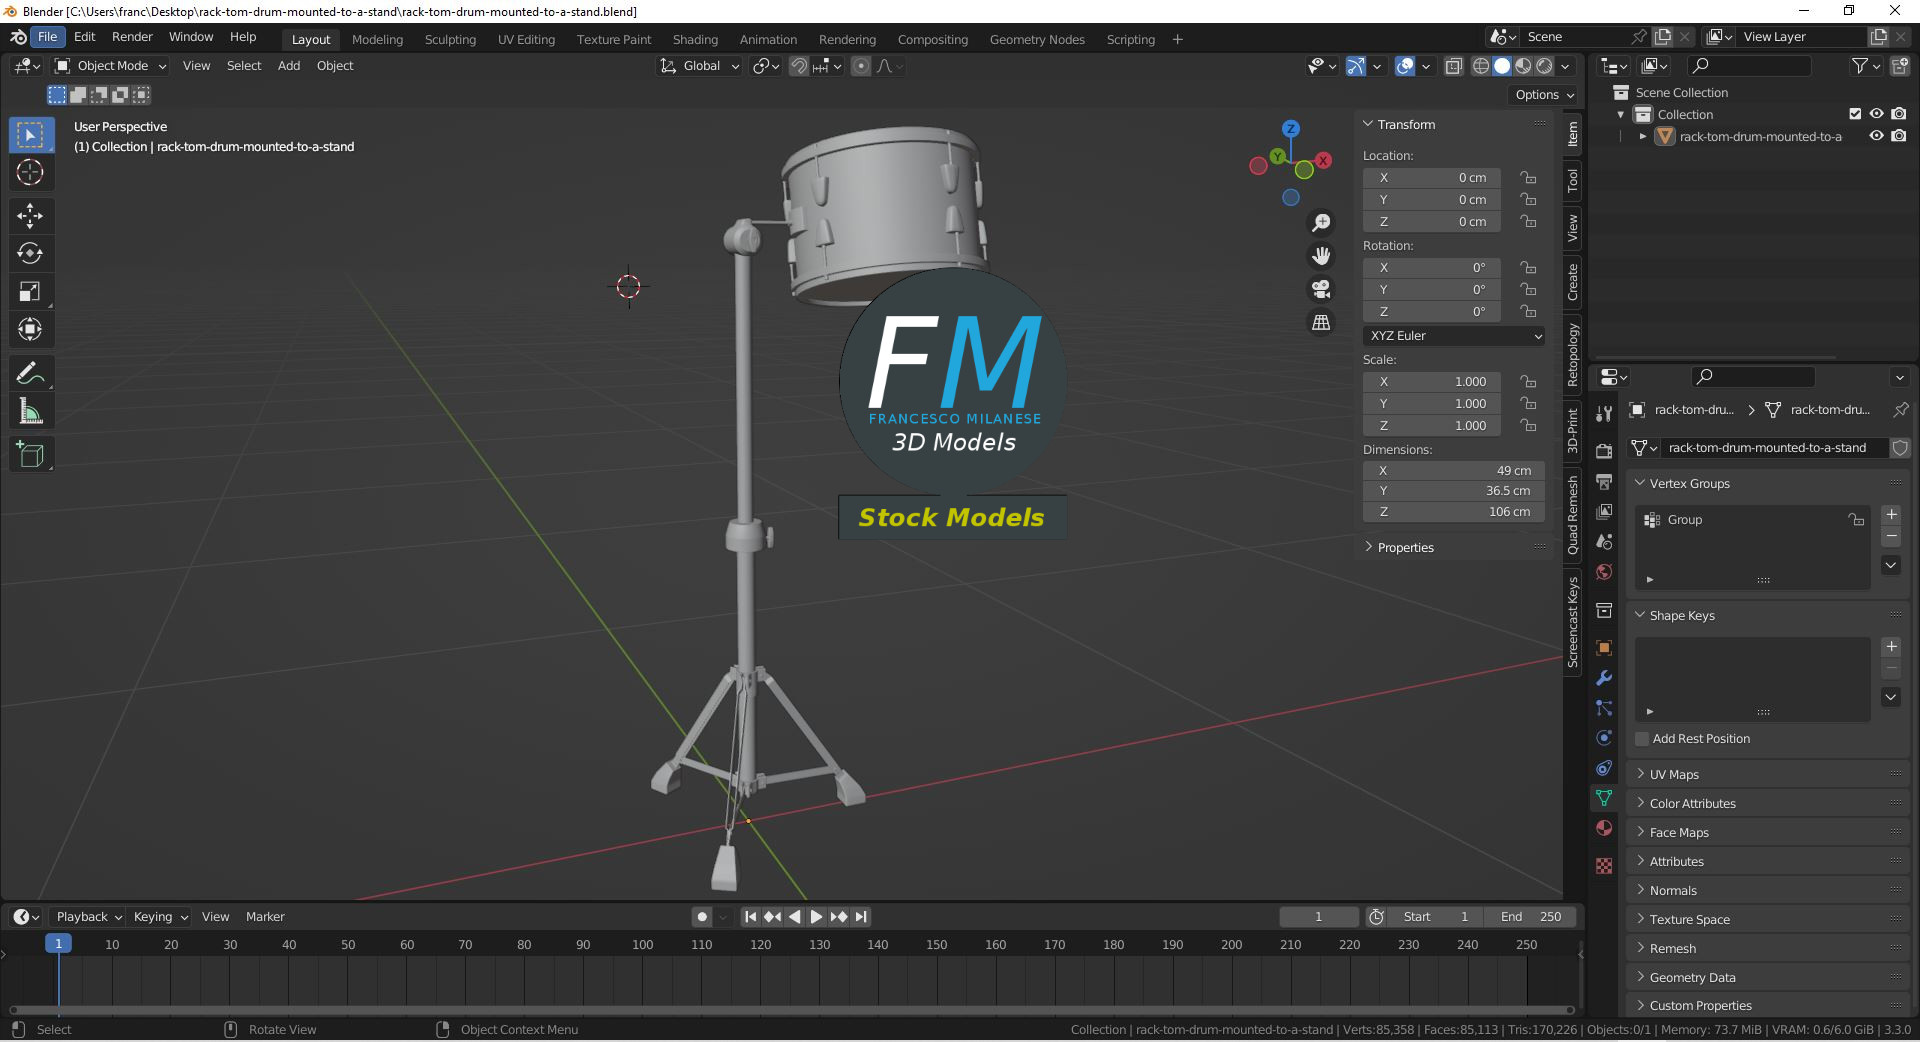
Task: Click the End frame field
Action: pos(1531,917)
